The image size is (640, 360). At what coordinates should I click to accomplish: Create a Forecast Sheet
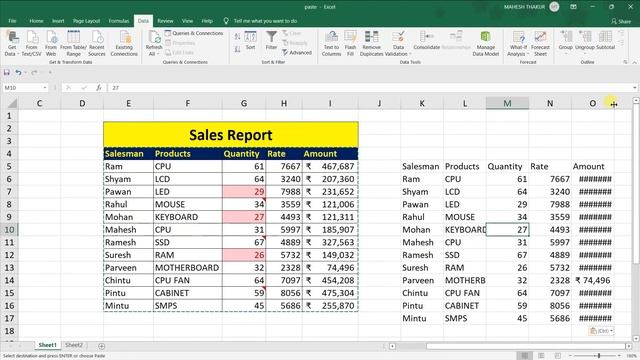(540, 43)
